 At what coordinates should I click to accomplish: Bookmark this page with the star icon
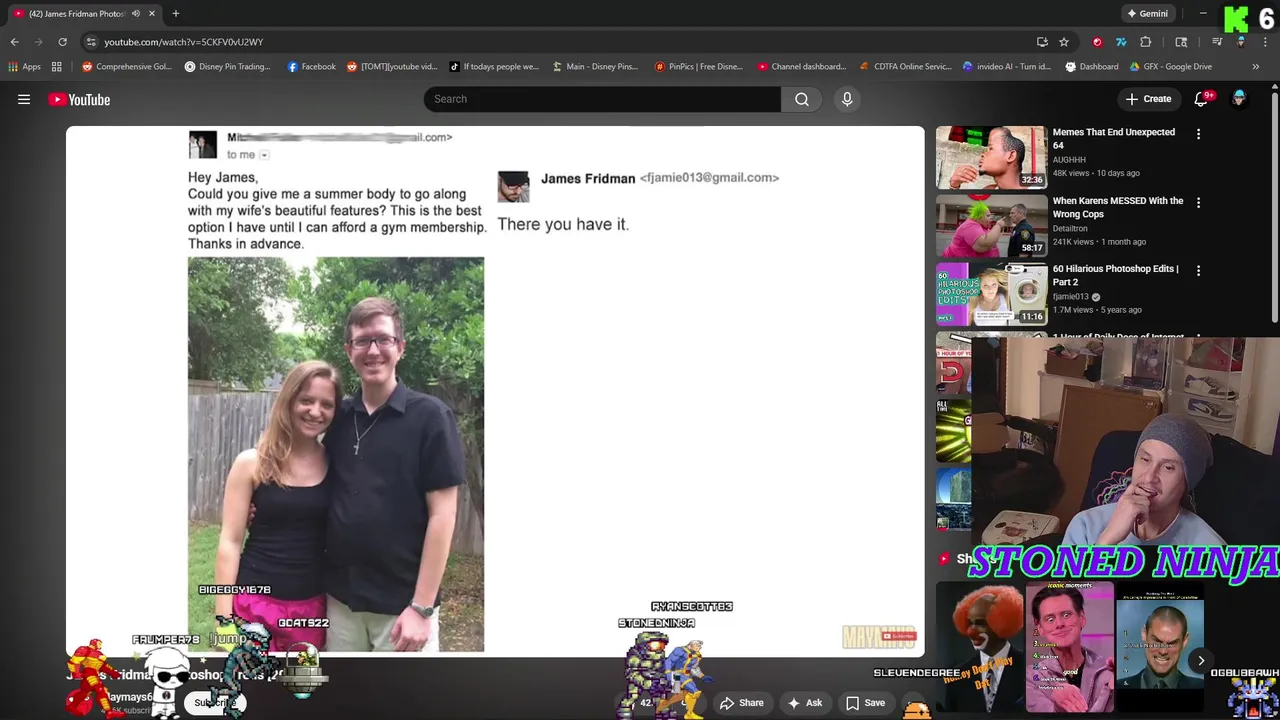[x=1064, y=42]
